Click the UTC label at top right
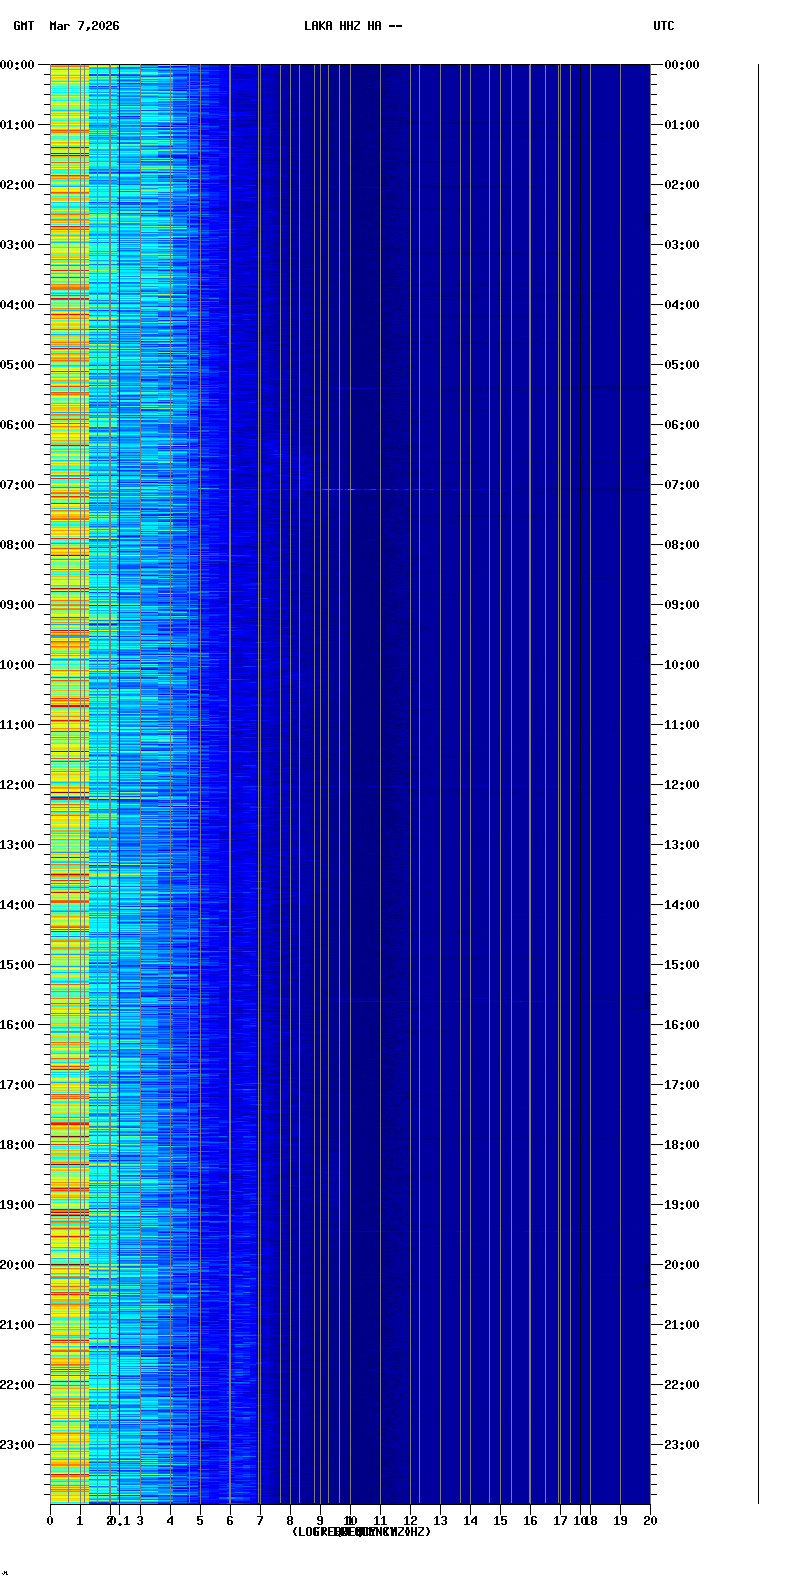The height and width of the screenshot is (1584, 802). coord(663,26)
